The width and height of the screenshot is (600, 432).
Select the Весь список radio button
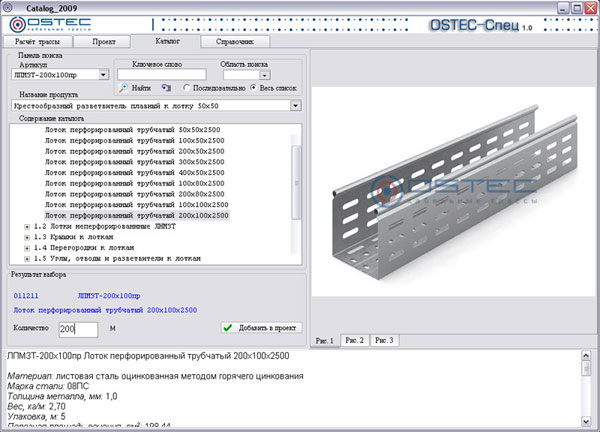[x=255, y=89]
